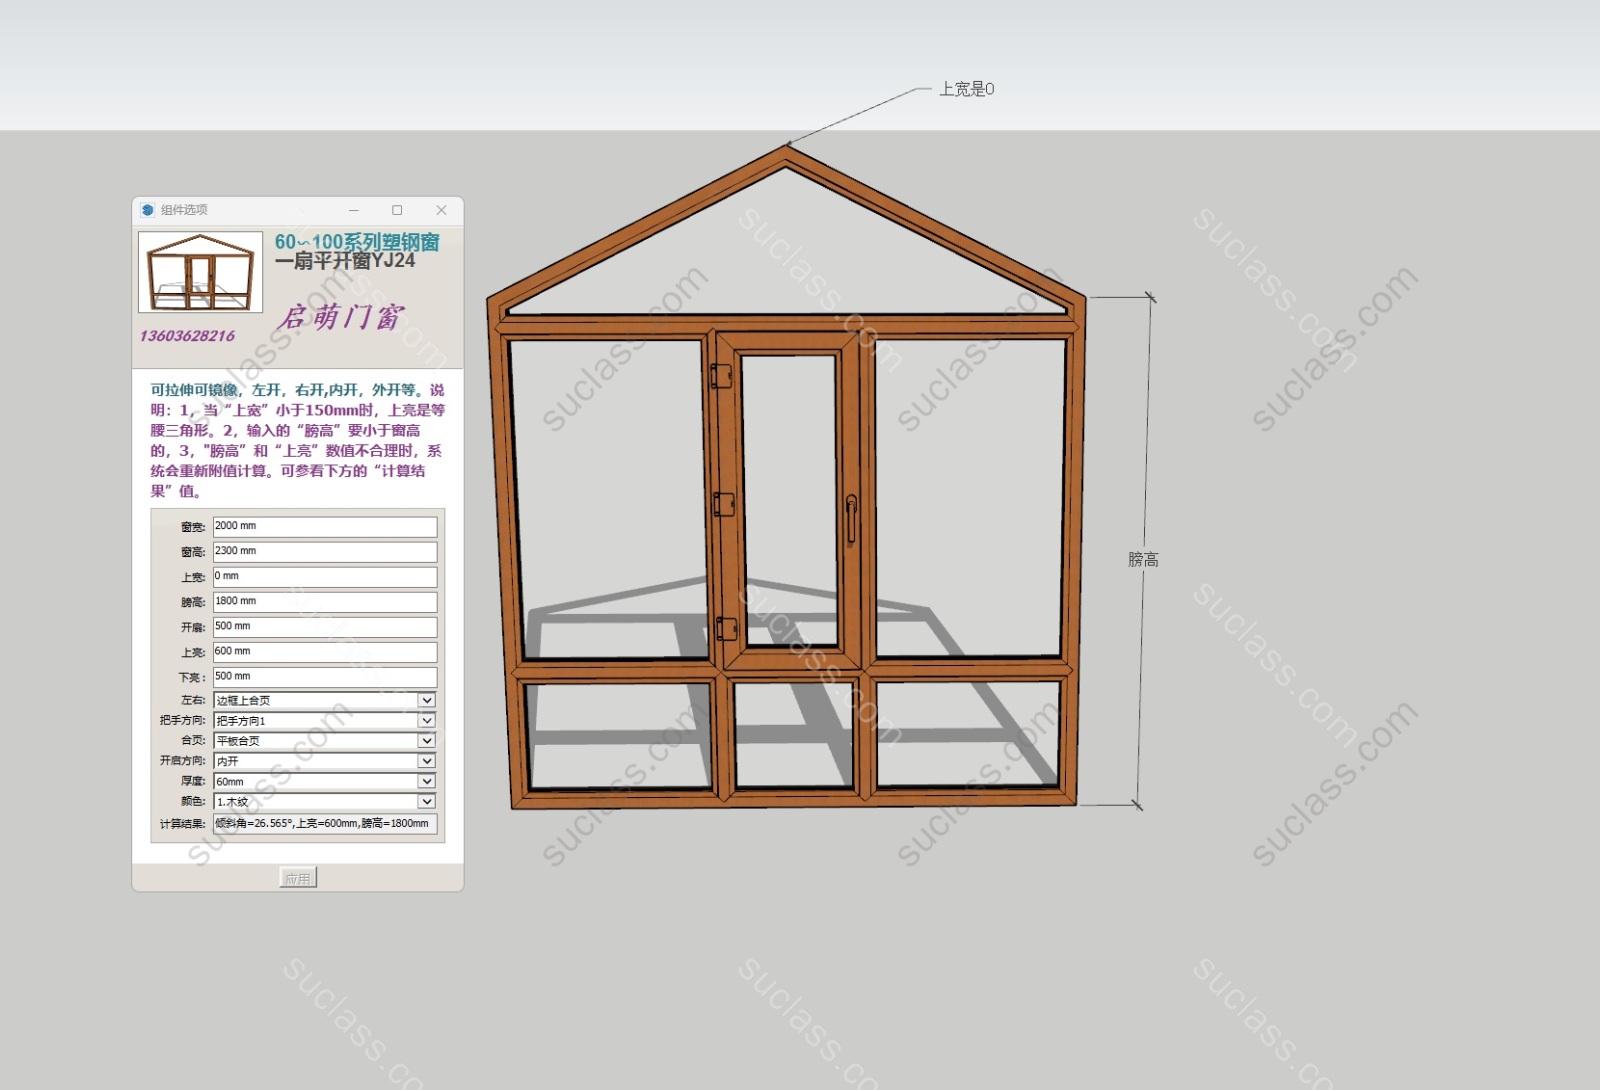This screenshot has width=1600, height=1090.
Task: Click the 上亮 field showing 600 mm
Action: tap(325, 651)
